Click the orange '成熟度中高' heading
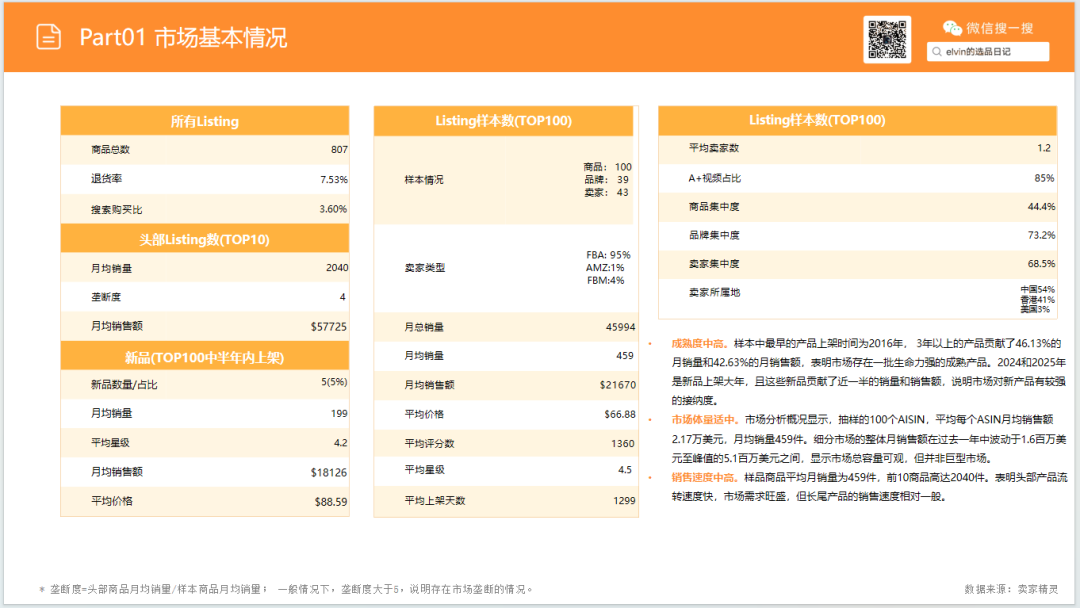The height and width of the screenshot is (608, 1080). pyautogui.click(x=698, y=343)
